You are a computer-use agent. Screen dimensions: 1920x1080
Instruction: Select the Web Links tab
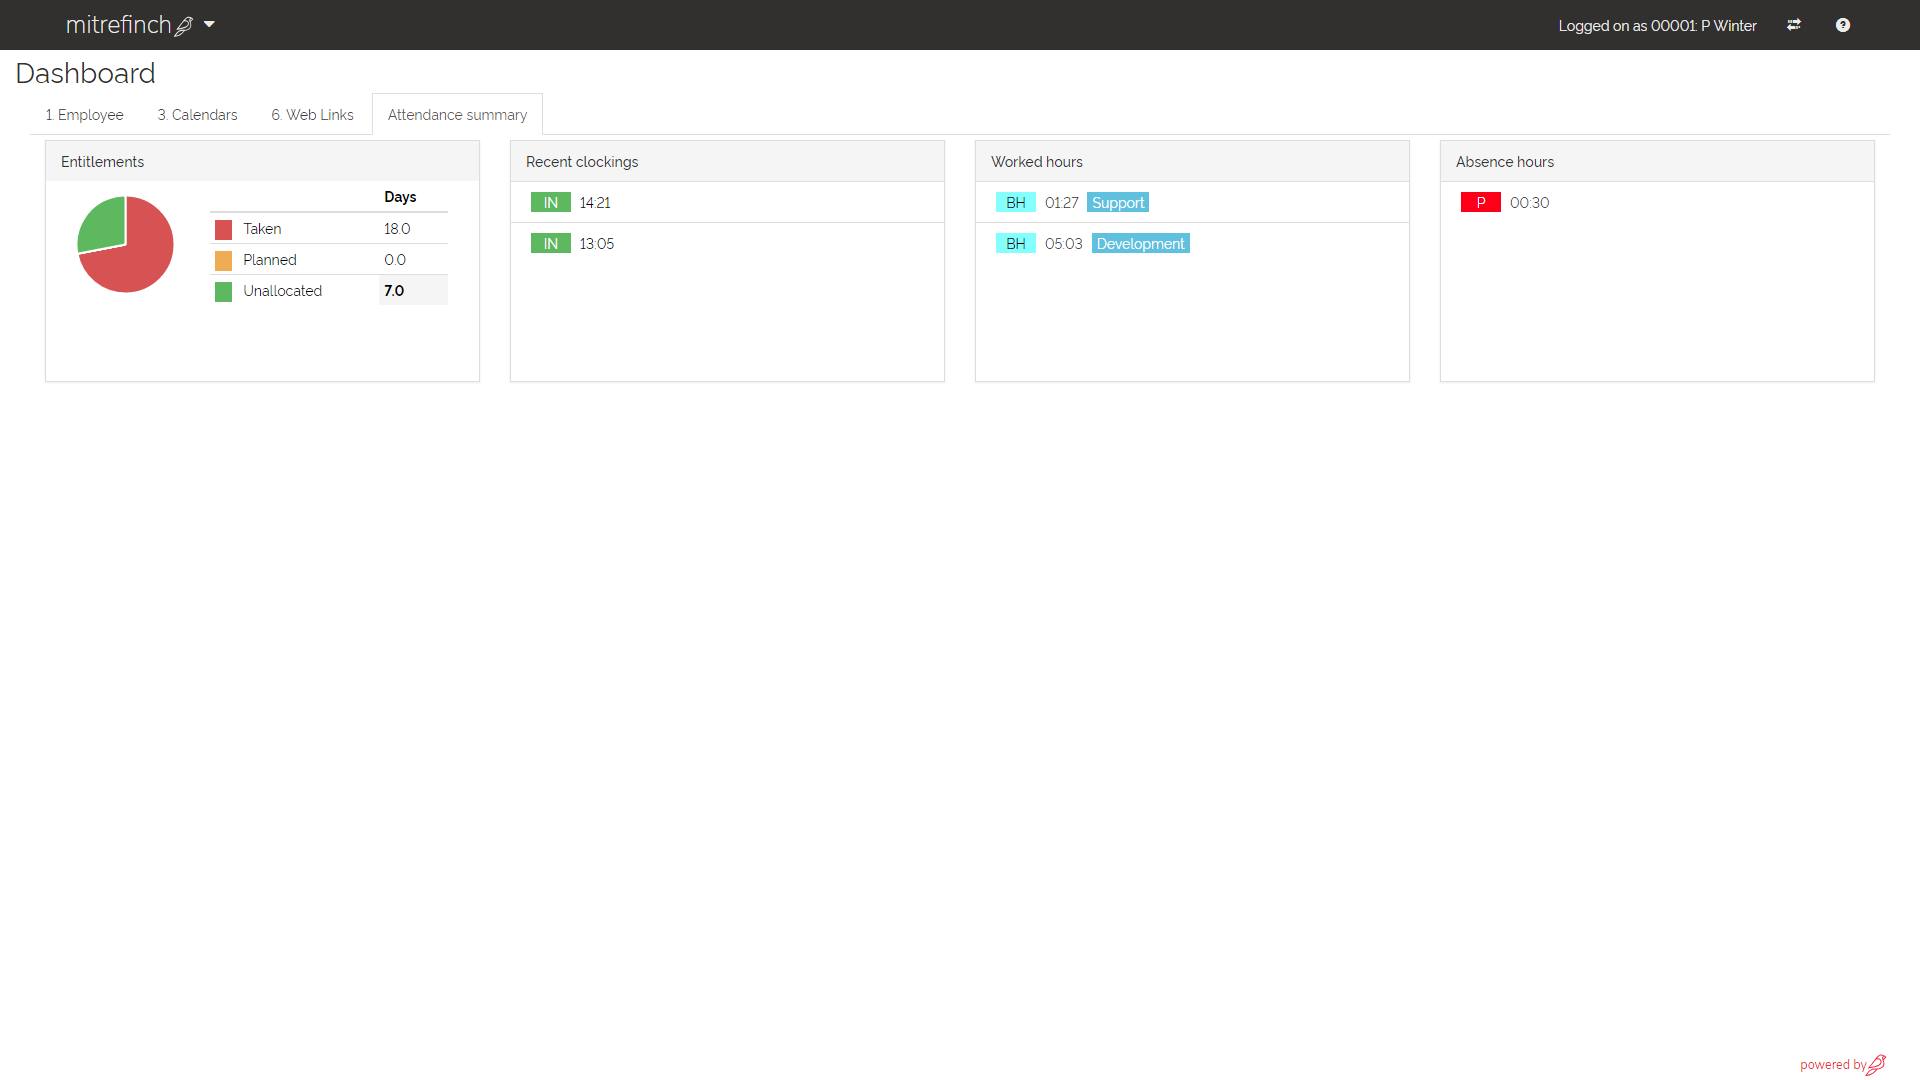(x=312, y=114)
